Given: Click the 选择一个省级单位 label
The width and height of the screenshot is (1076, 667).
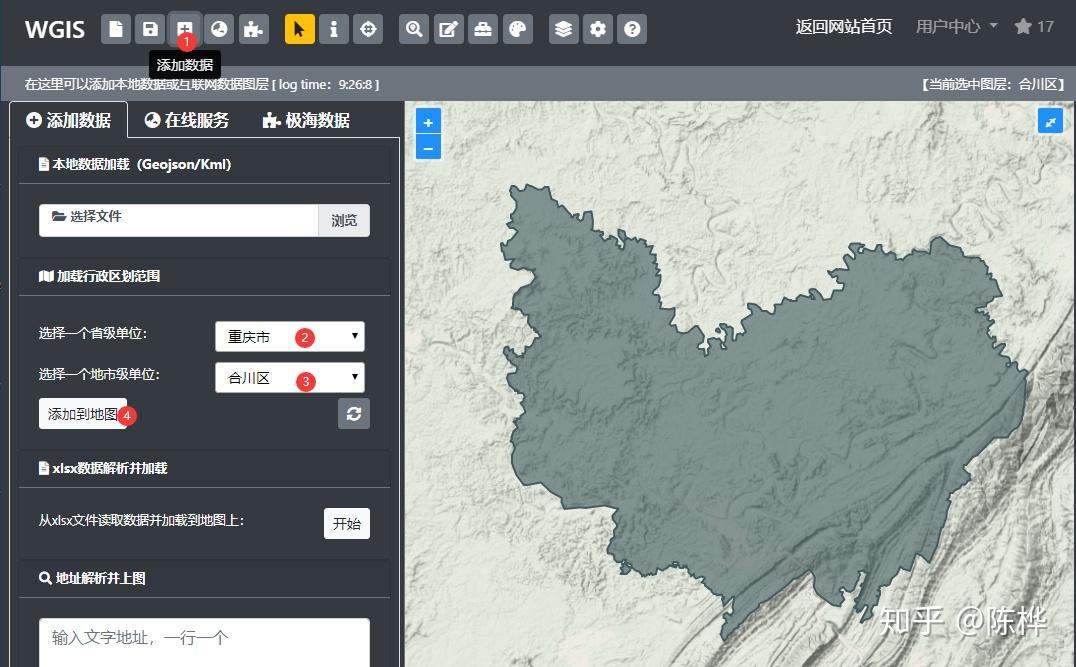Looking at the screenshot, I should coord(93,334).
